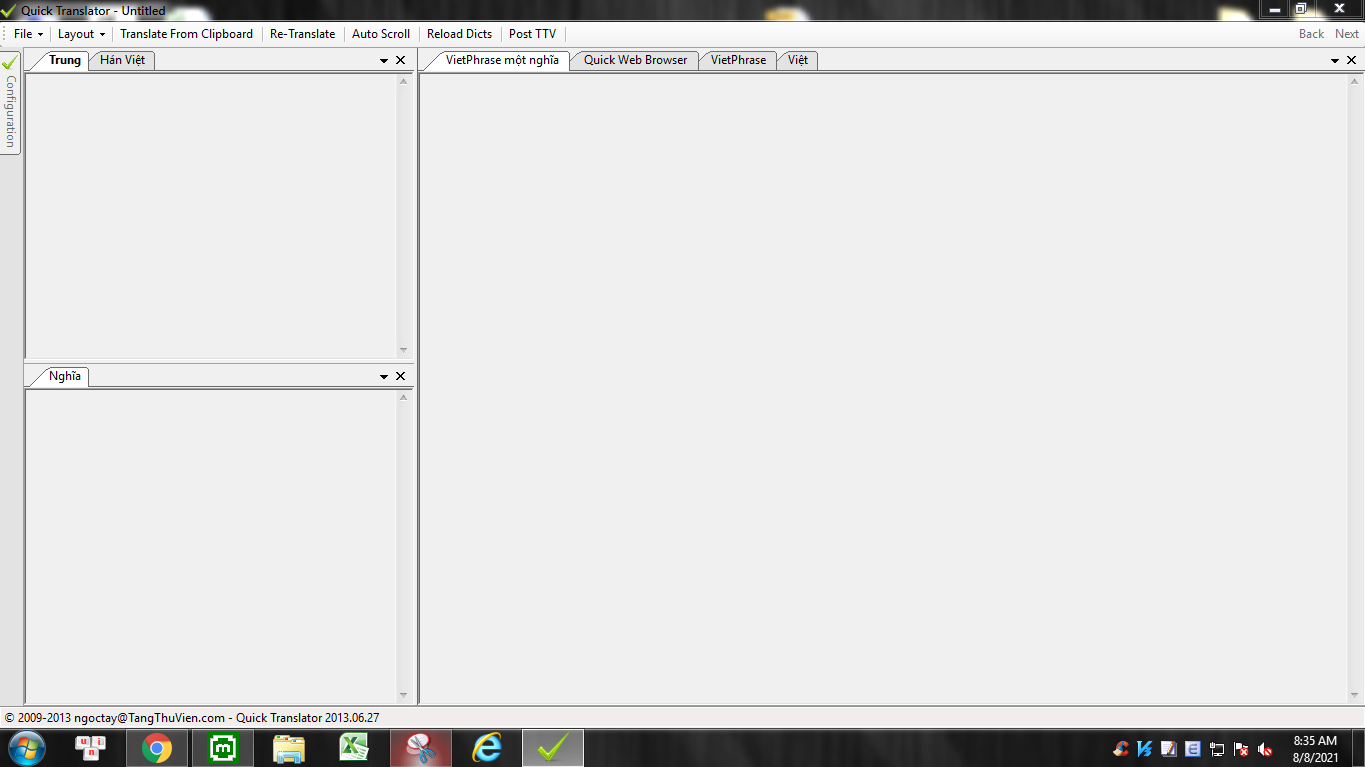This screenshot has height=767, width=1365.
Task: Click the volume icon in system tray
Action: point(1265,749)
